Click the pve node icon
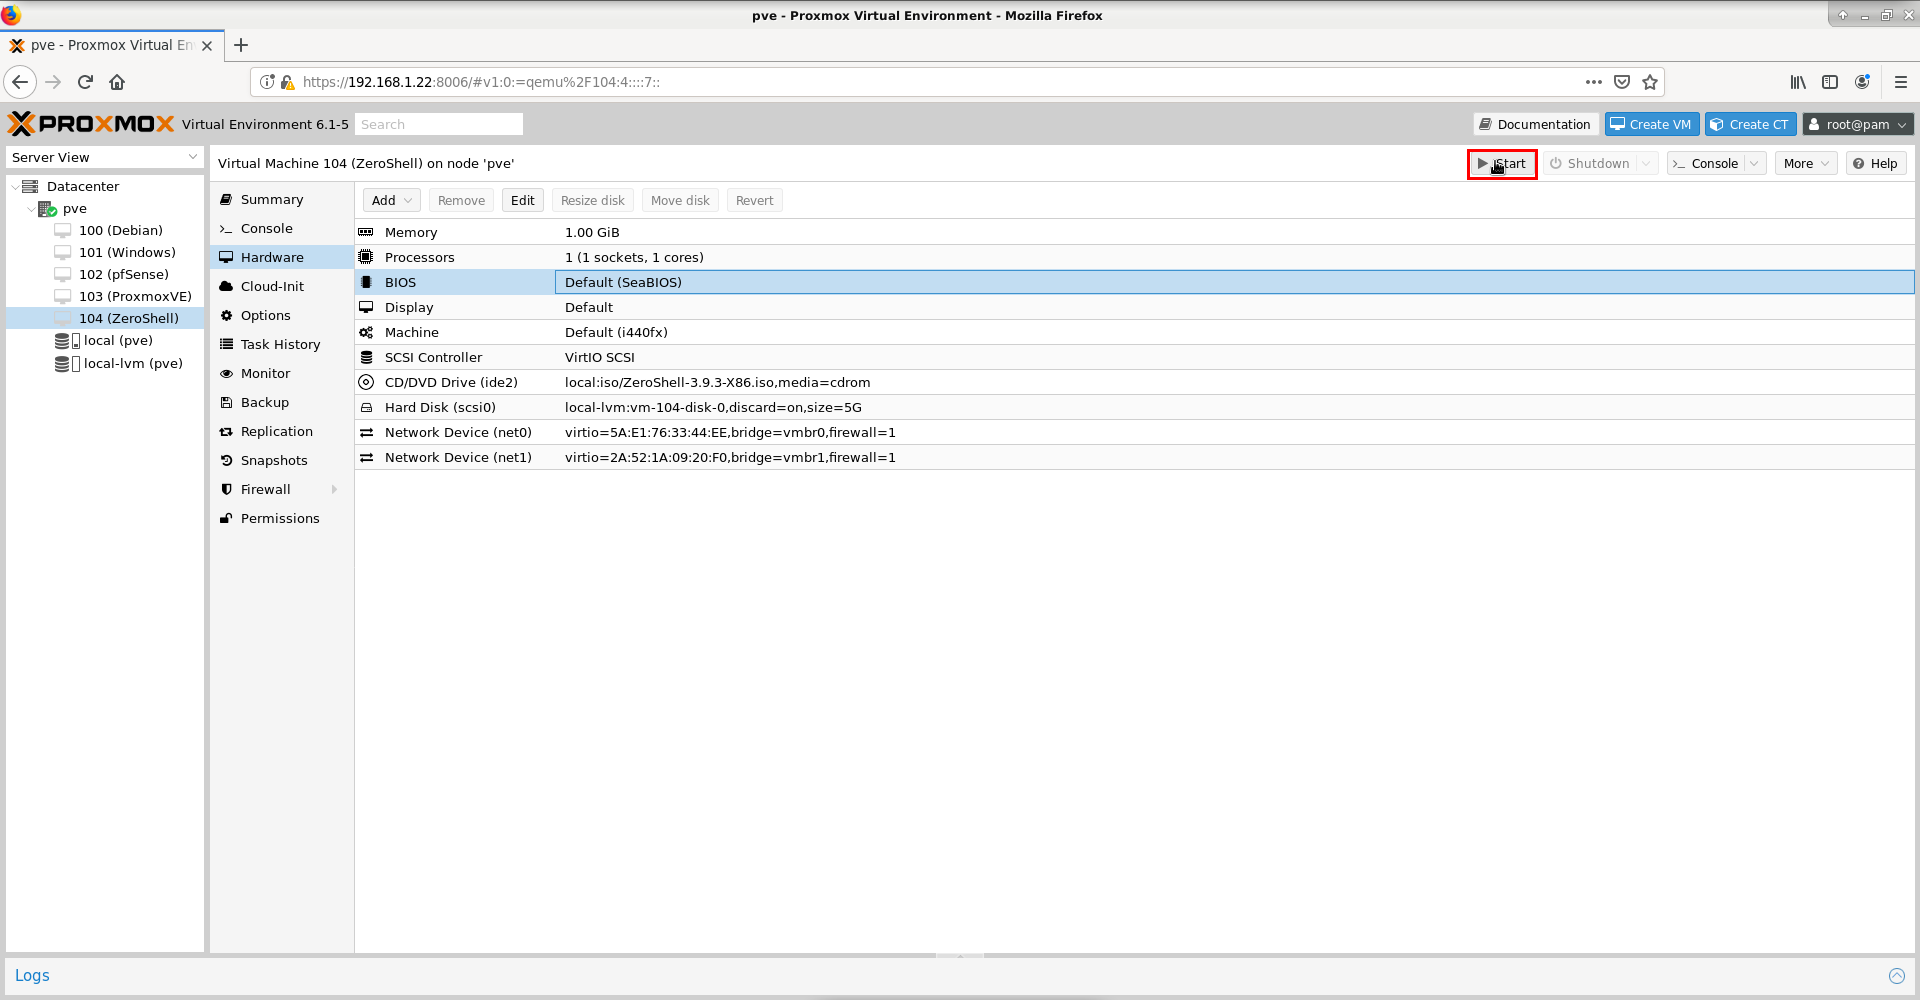Image resolution: width=1920 pixels, height=1000 pixels. (x=47, y=209)
